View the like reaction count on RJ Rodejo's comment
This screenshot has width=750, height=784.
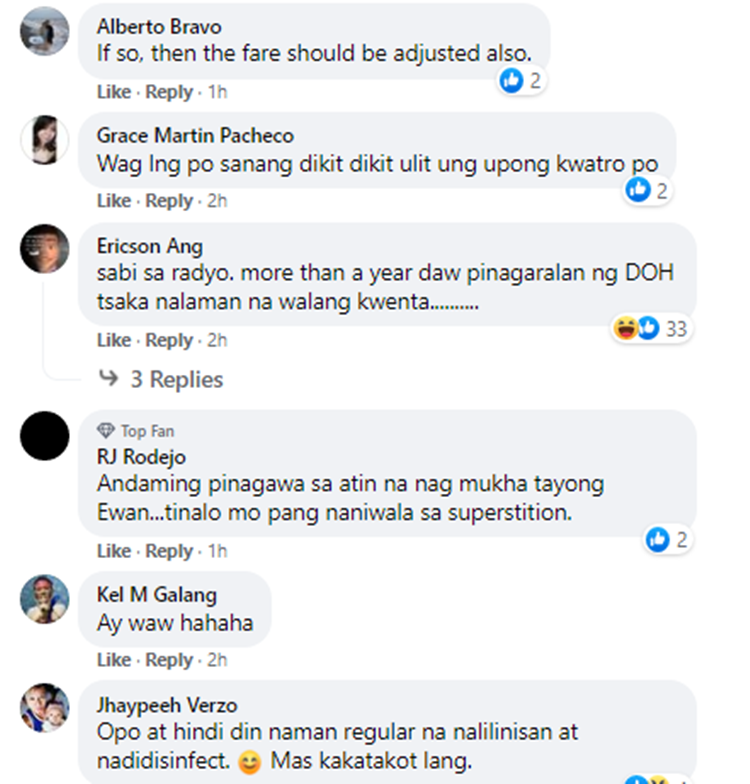coord(668,540)
